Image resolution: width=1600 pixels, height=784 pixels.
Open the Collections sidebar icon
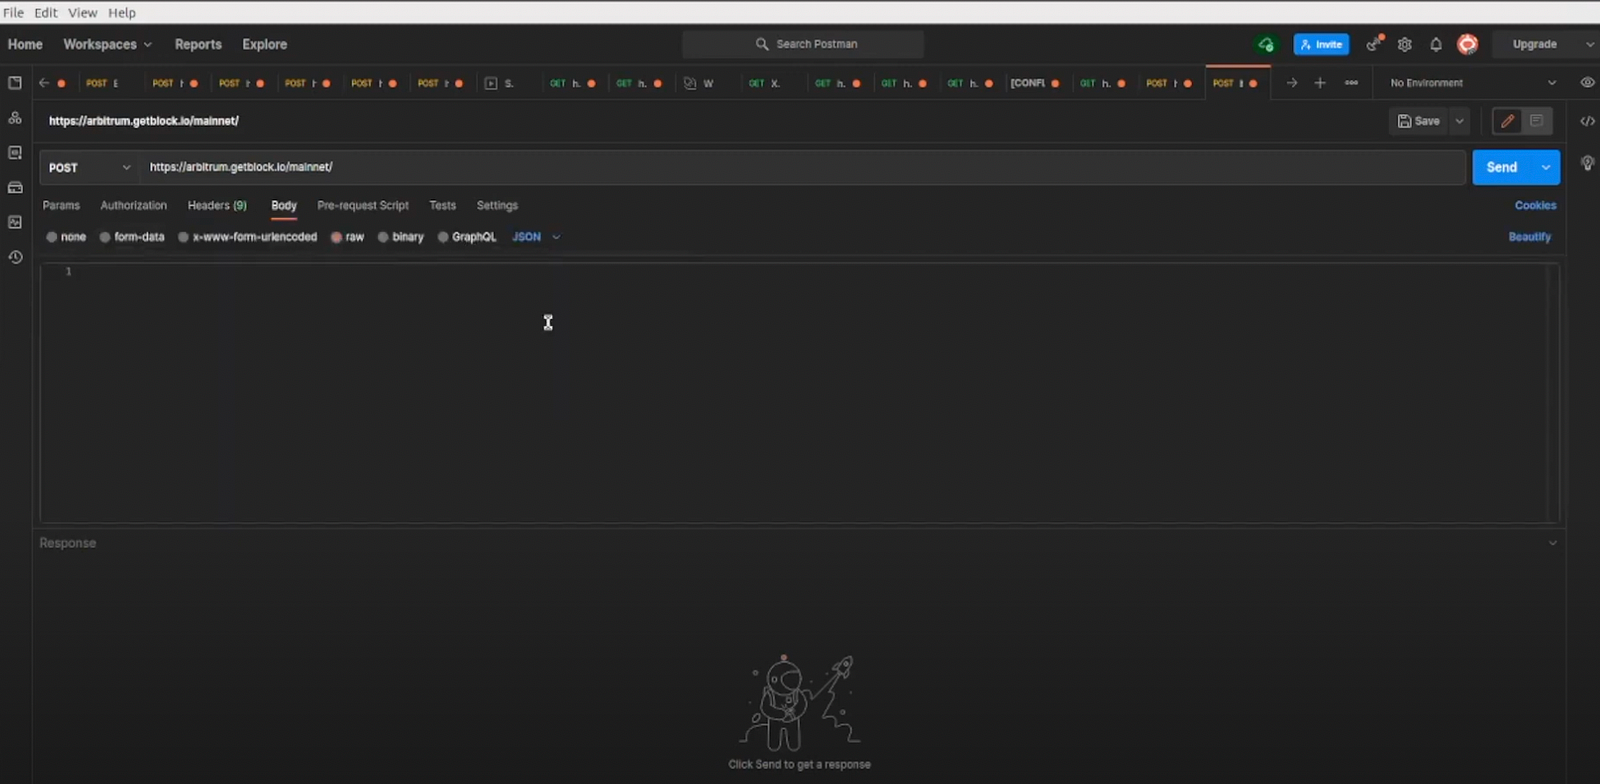click(x=15, y=83)
